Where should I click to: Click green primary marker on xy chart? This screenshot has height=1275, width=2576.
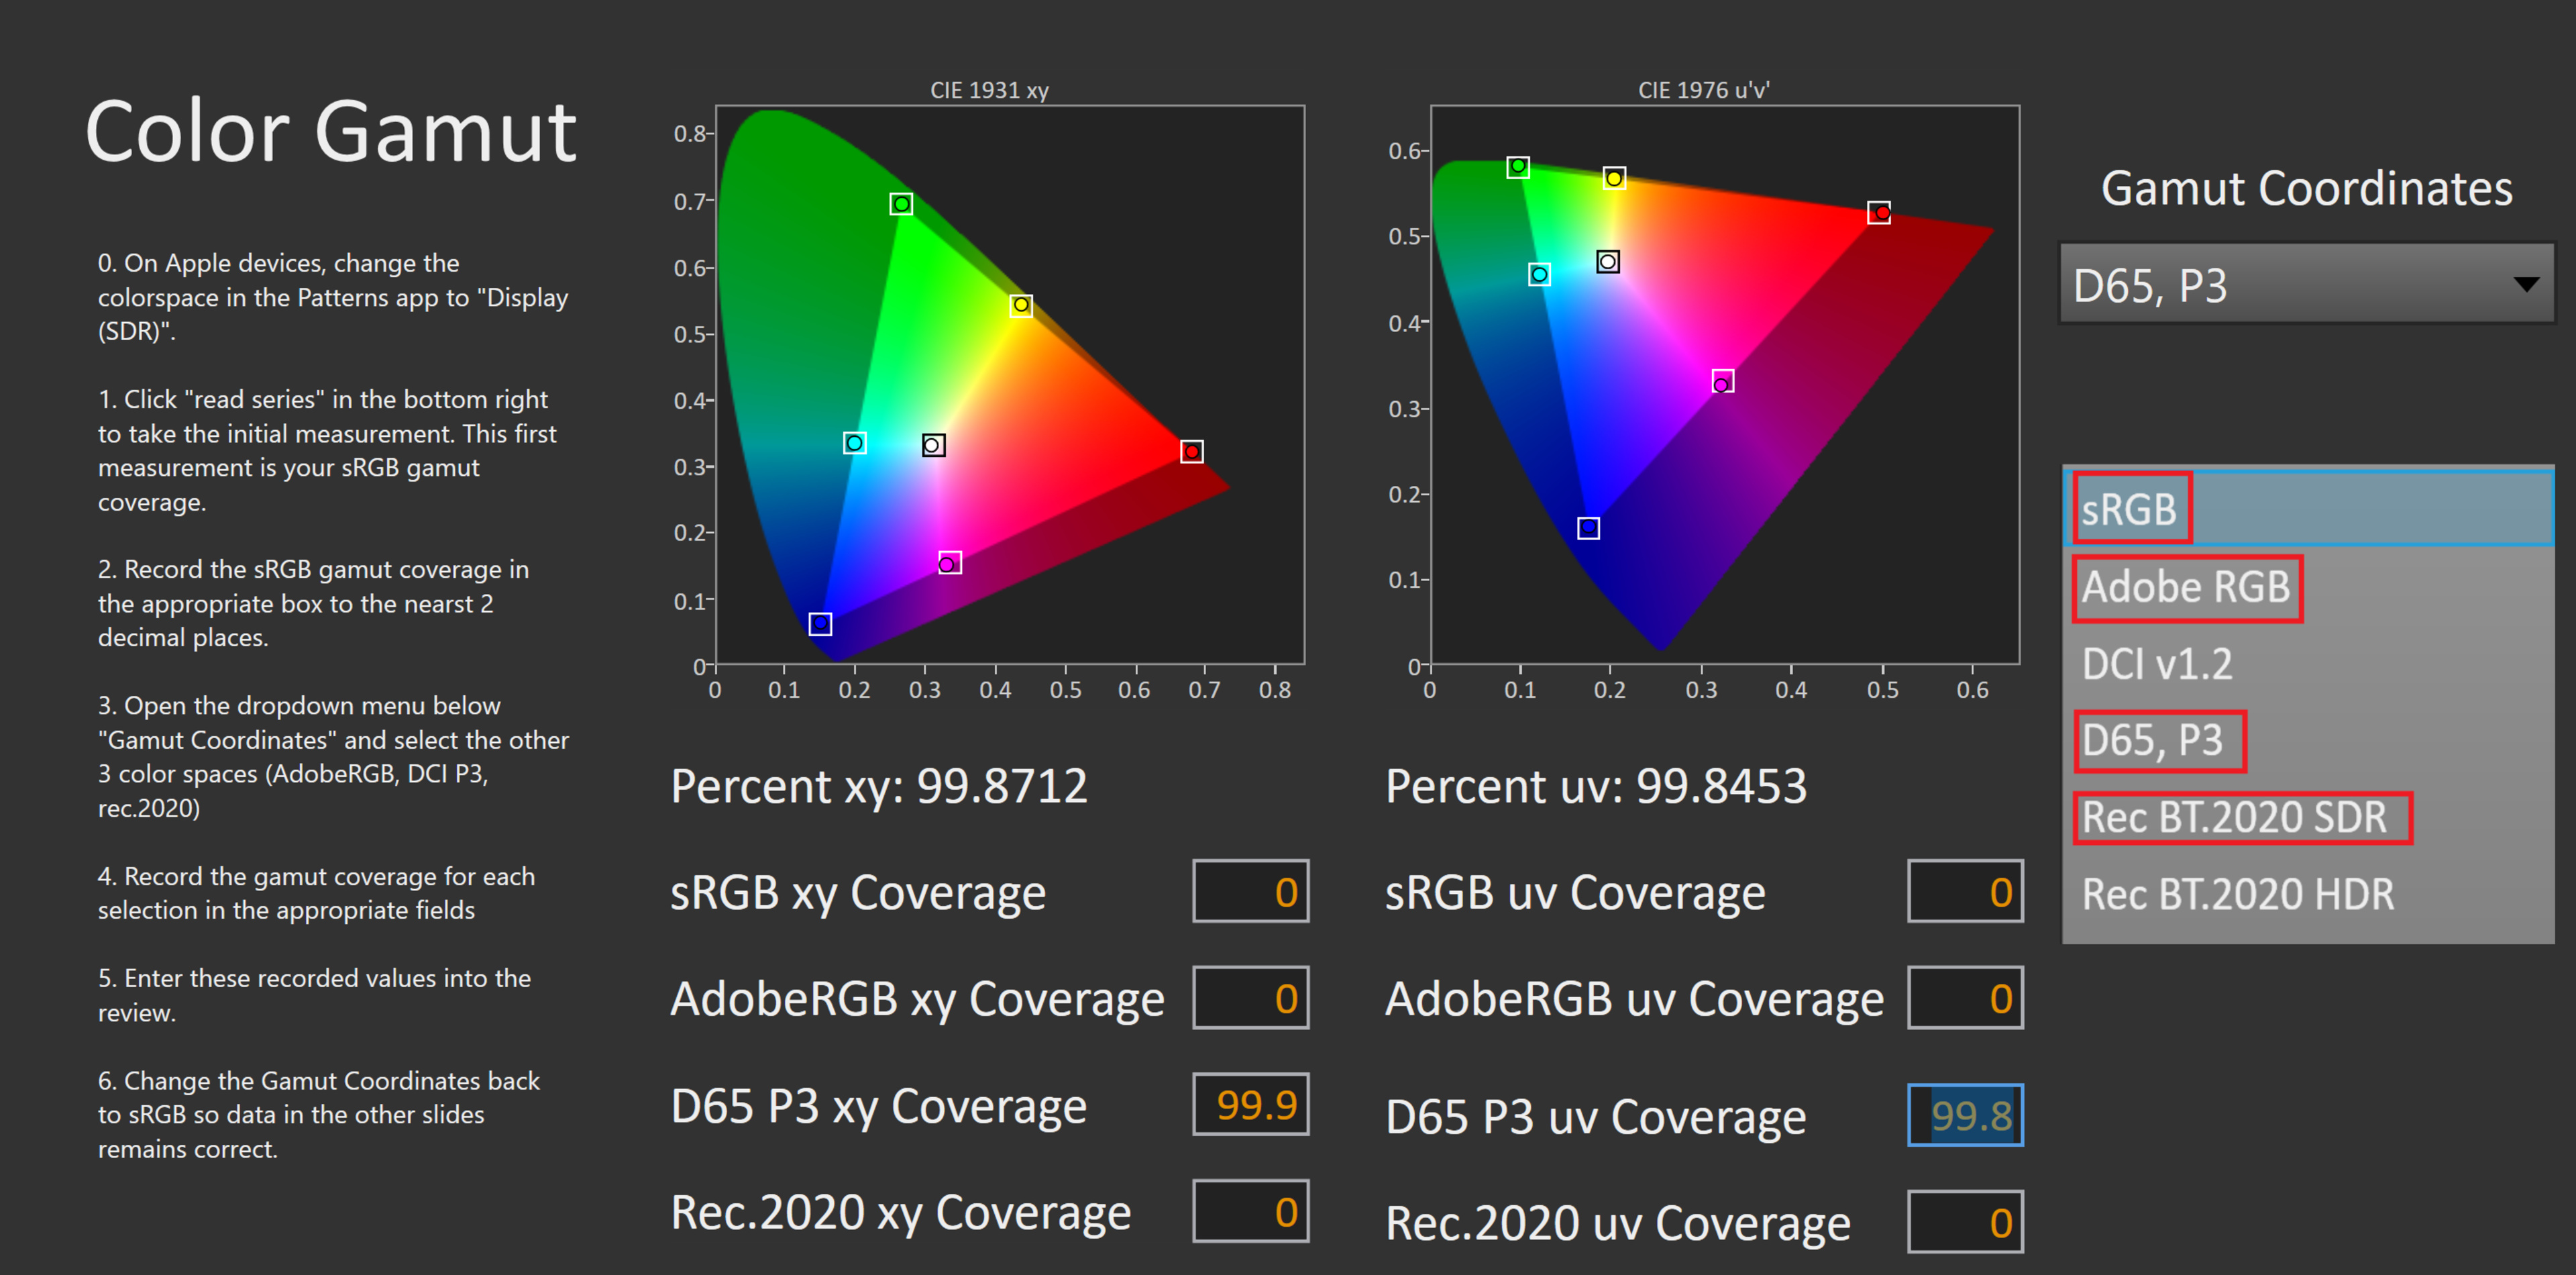point(901,204)
